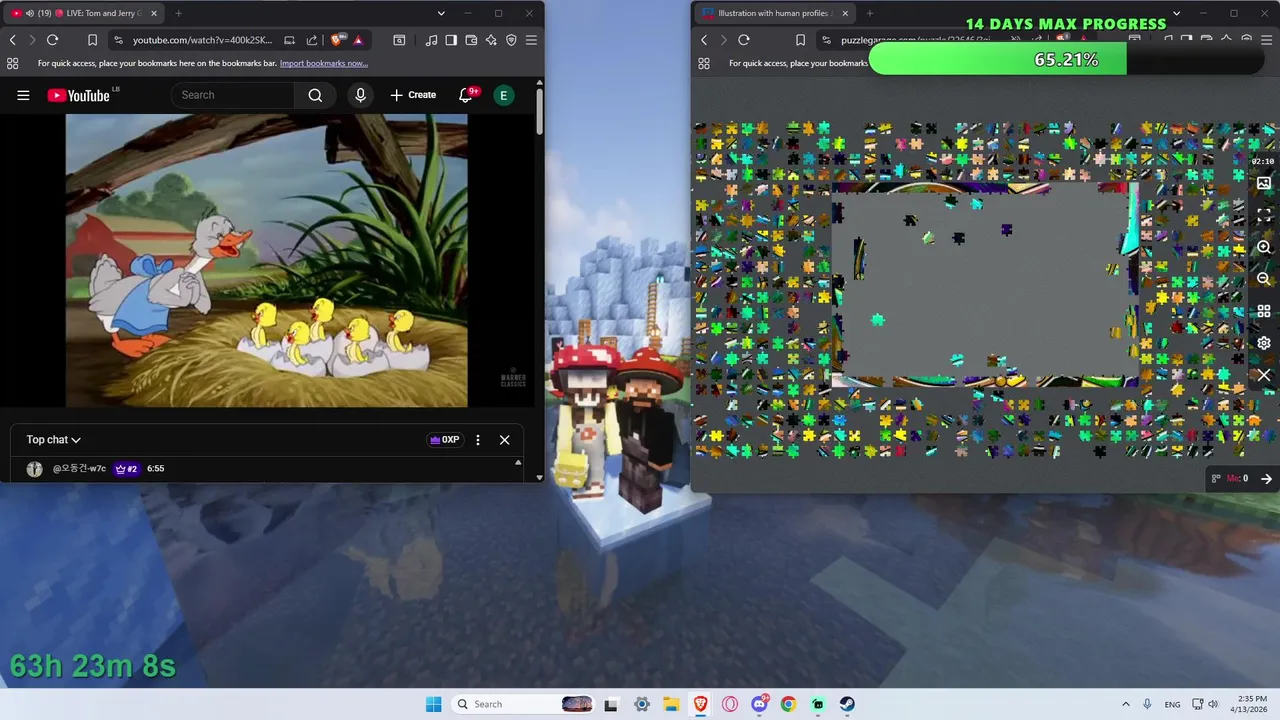1280x720 pixels.
Task: Bookmark the YouTube page
Action: coord(92,40)
